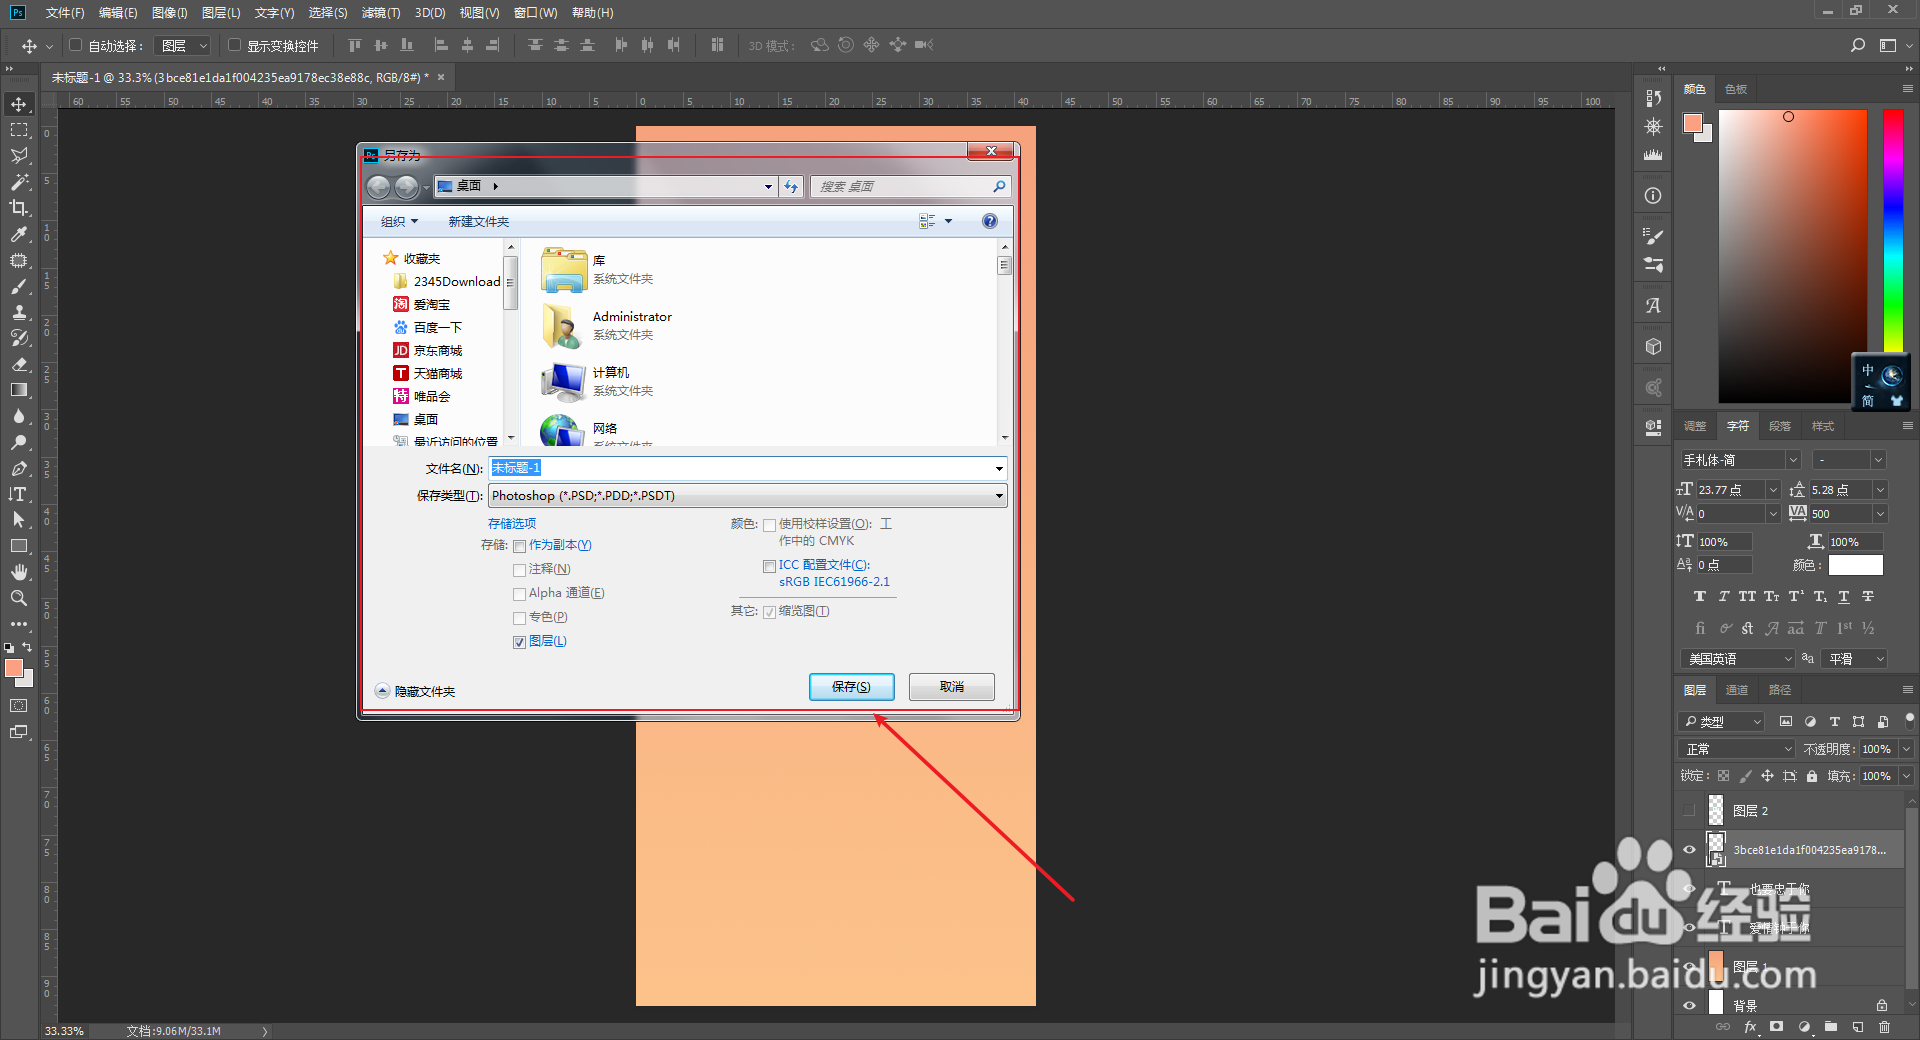Viewport: 1920px width, 1040px height.
Task: Hide the 3bce81e1da1f smart object layer
Action: point(1690,850)
